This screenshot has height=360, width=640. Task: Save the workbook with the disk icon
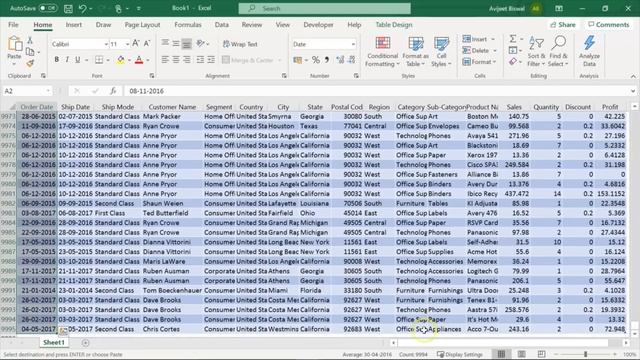pyautogui.click(x=68, y=8)
